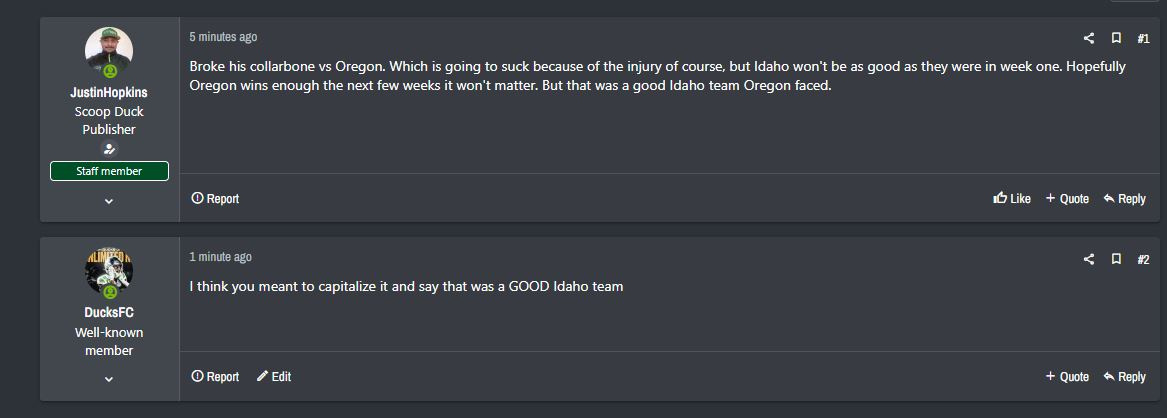The height and width of the screenshot is (418, 1167).
Task: Reply to JustinHopkins' post
Action: pyautogui.click(x=1124, y=199)
